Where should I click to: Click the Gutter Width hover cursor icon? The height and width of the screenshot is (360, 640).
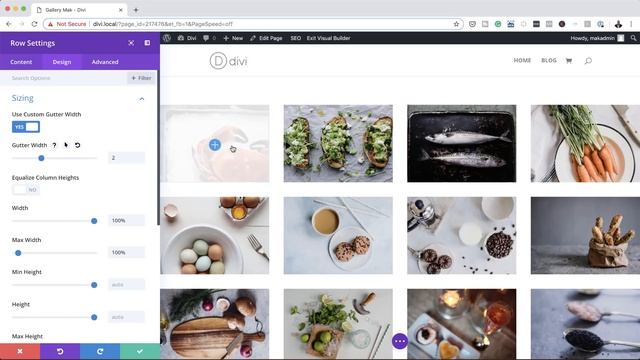pyautogui.click(x=66, y=145)
